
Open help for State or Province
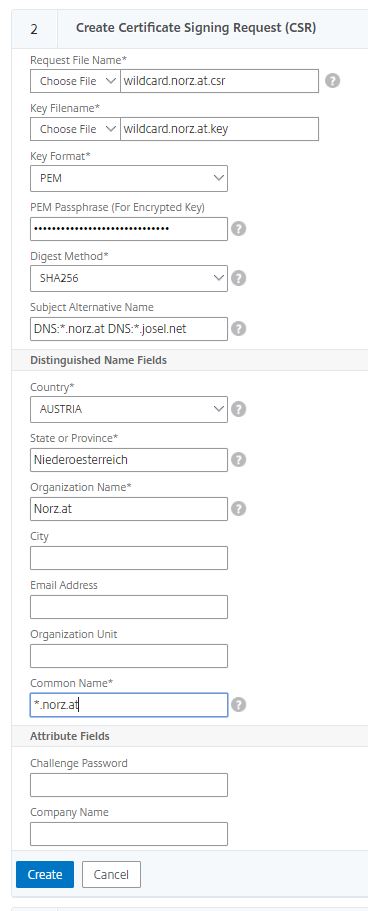[238, 460]
